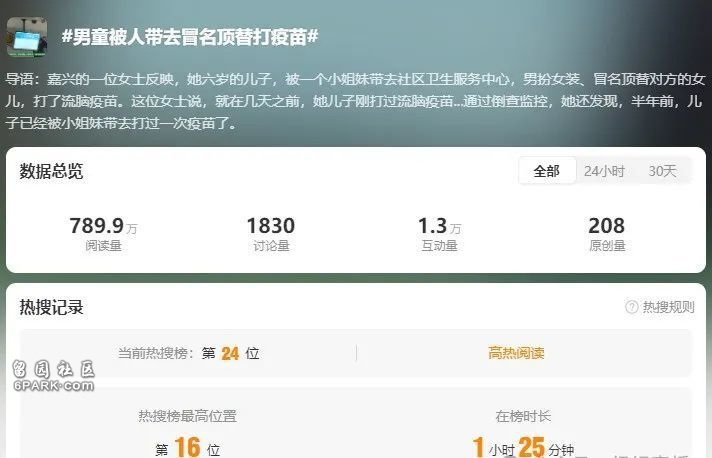Click the 1830 讨论量 figure
The width and height of the screenshot is (712, 458).
tap(271, 226)
